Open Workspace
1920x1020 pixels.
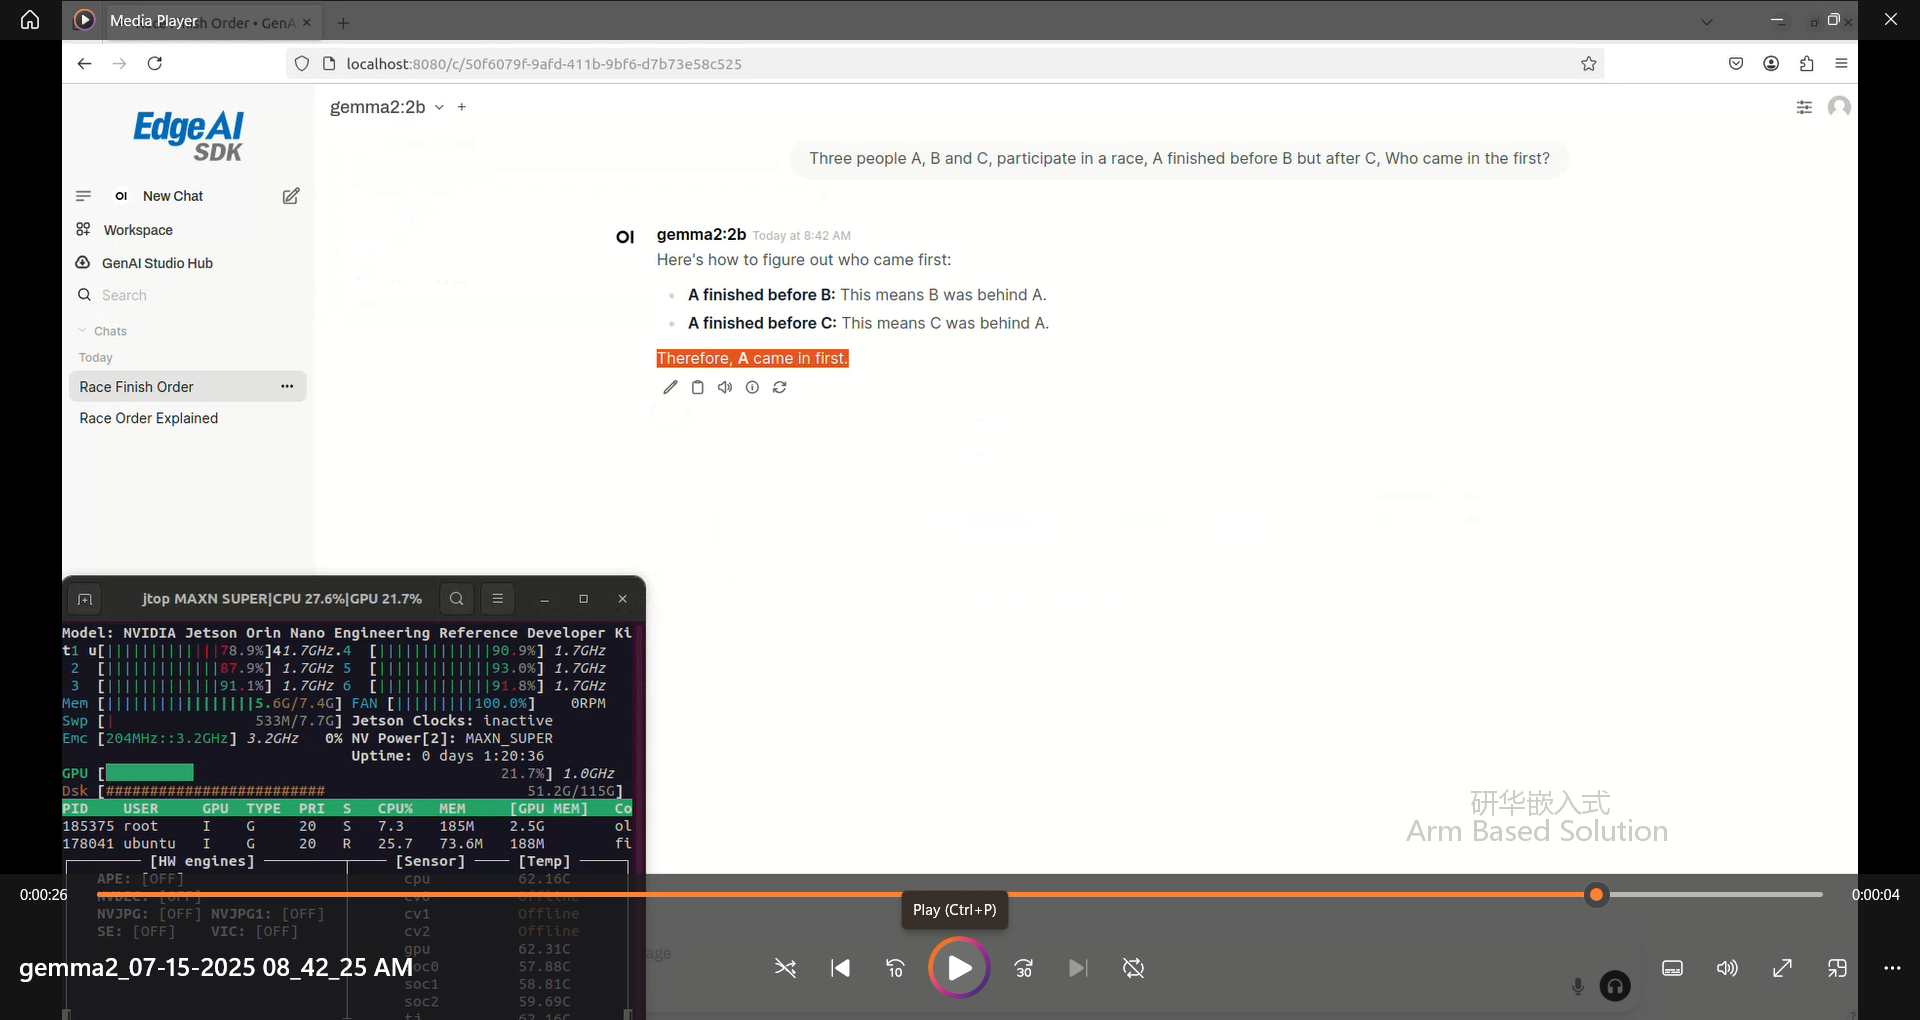tap(138, 230)
